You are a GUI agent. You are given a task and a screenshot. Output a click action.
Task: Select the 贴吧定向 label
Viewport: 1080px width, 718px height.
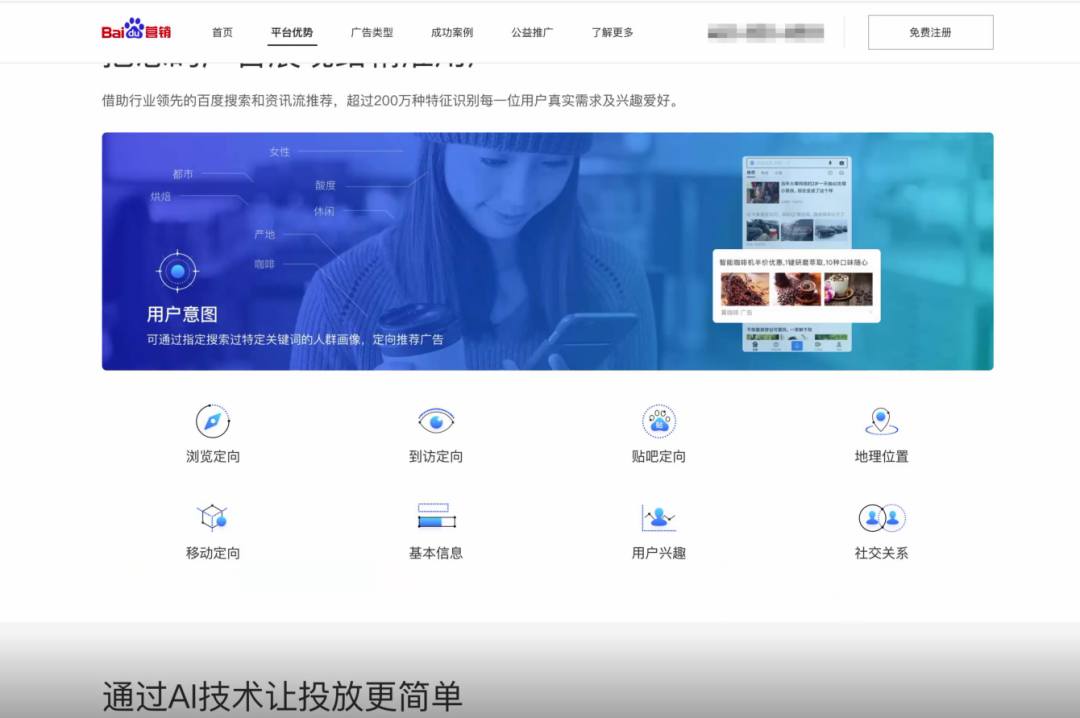click(659, 456)
